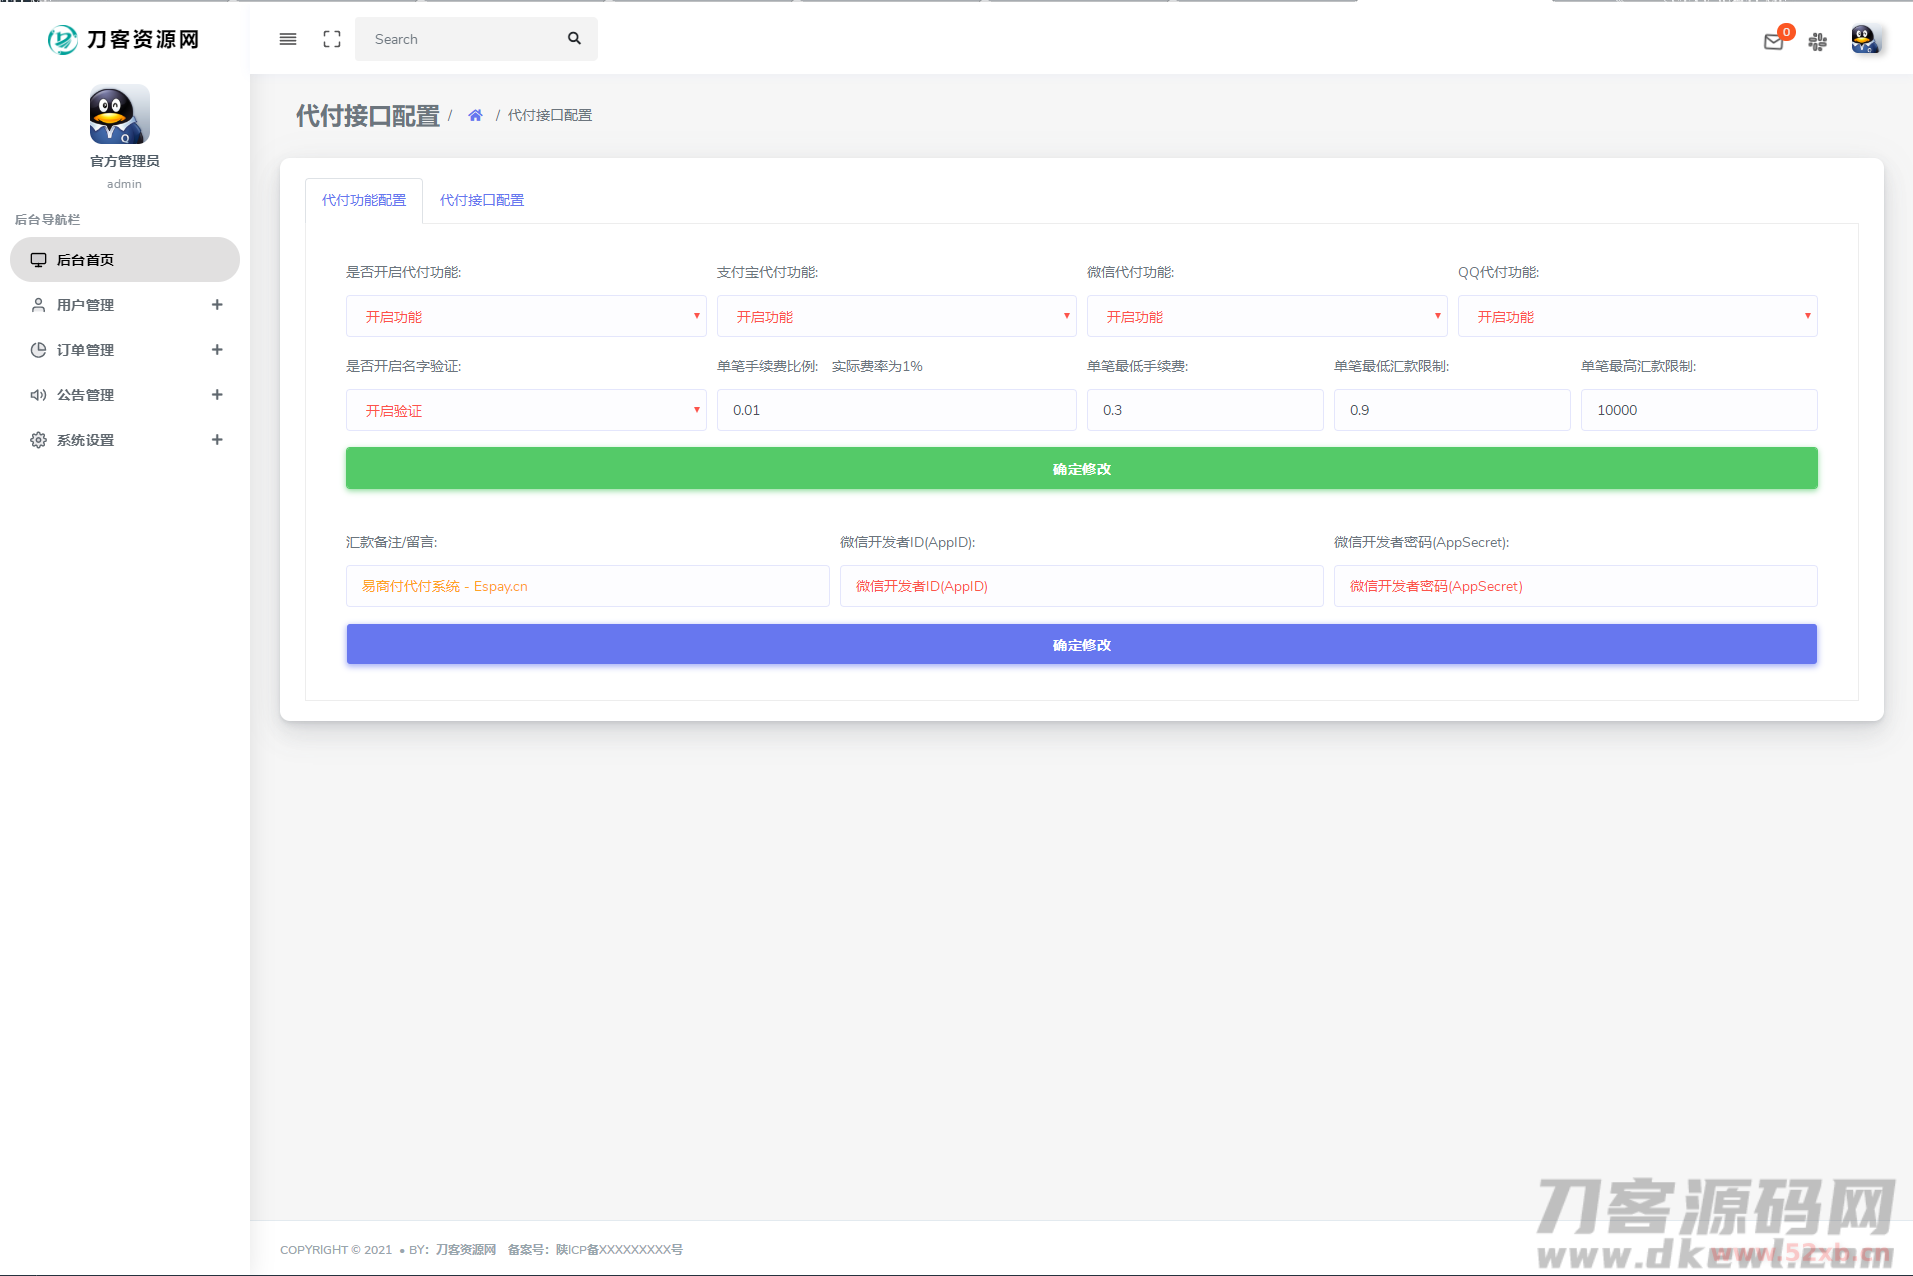Open the 是否开启代付功能 dropdown
The width and height of the screenshot is (1913, 1276).
526,317
